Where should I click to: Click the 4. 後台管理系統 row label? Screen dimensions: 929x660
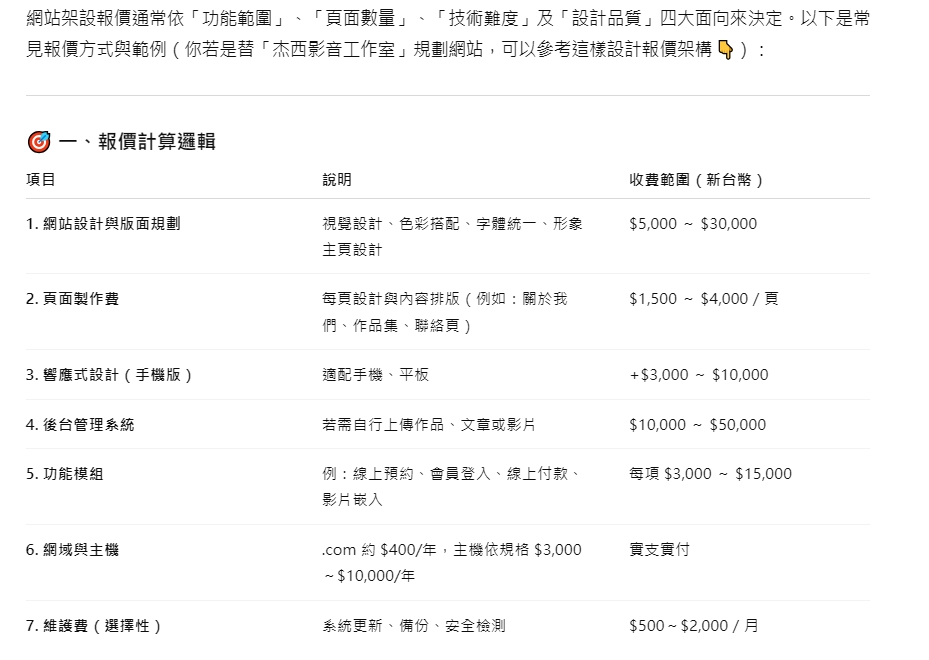point(80,425)
